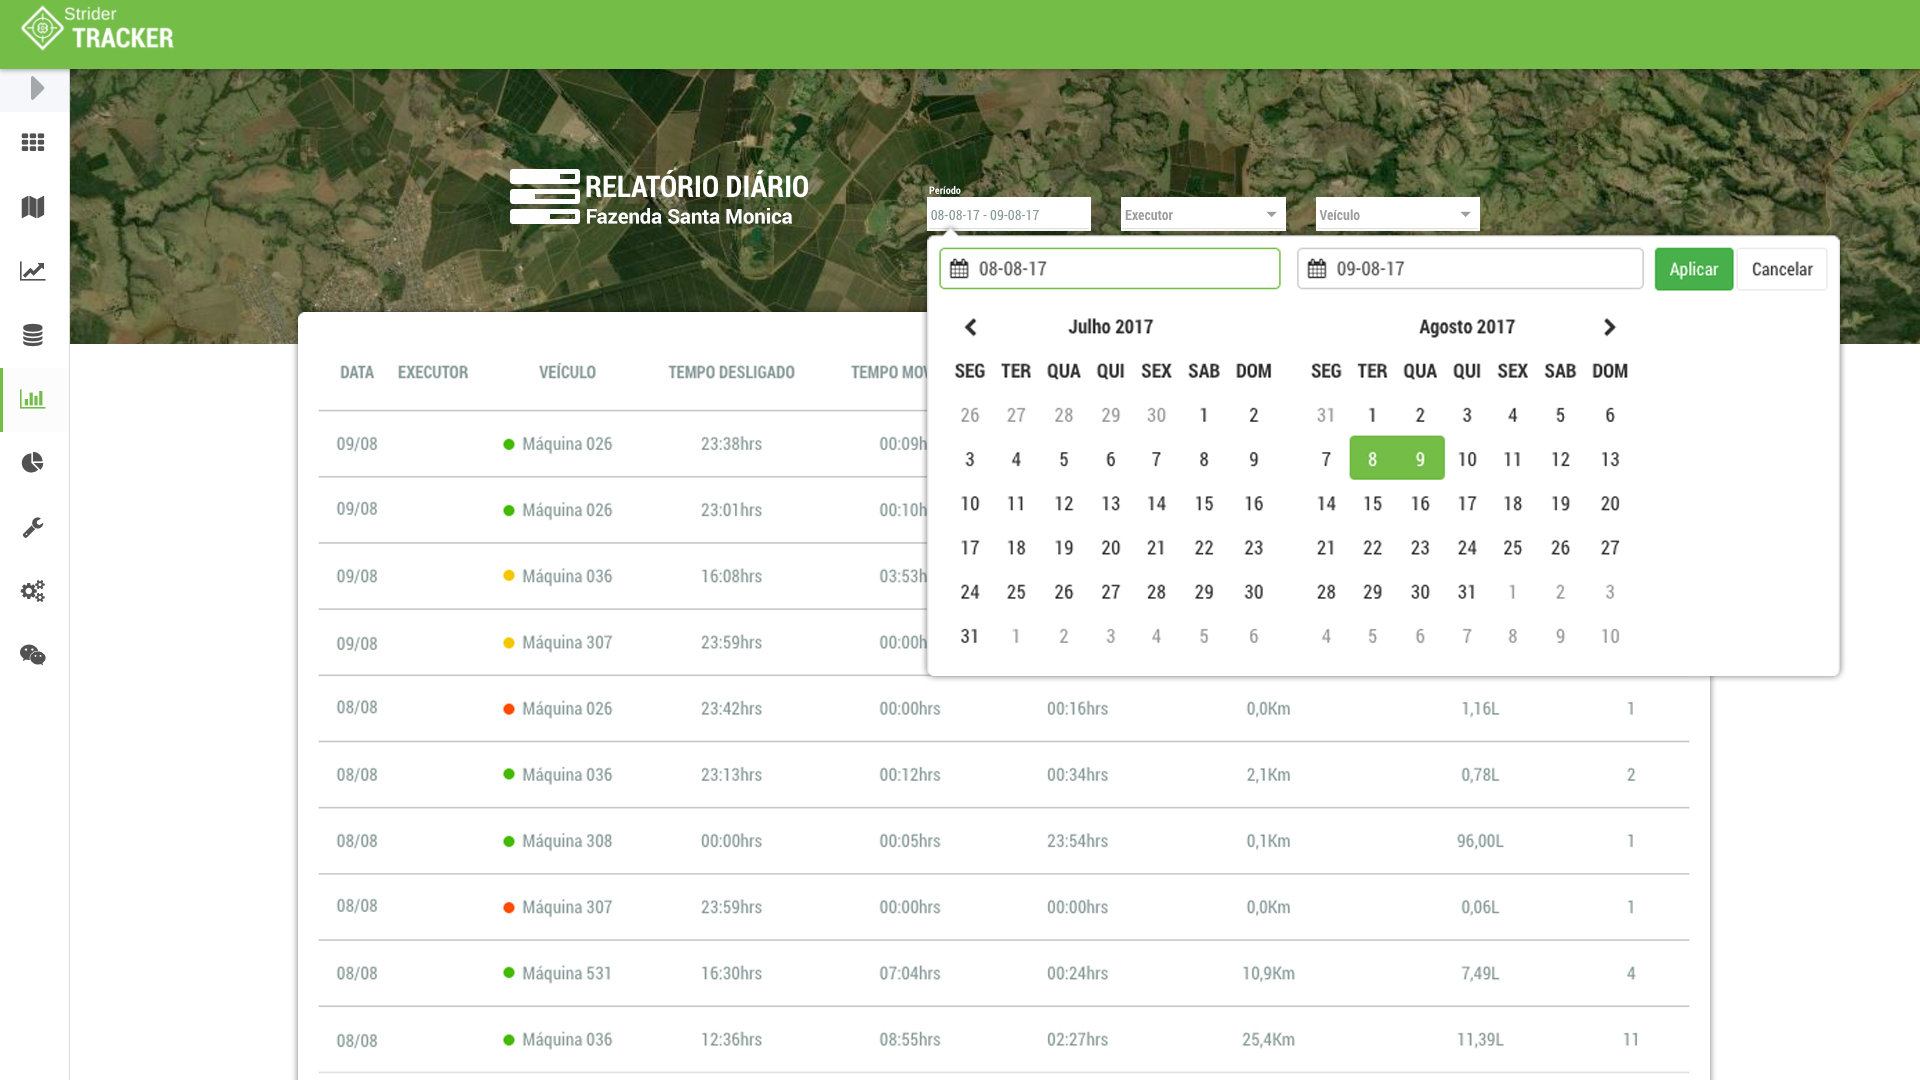Open the line chart trends icon
The height and width of the screenshot is (1080, 1920).
pos(33,271)
